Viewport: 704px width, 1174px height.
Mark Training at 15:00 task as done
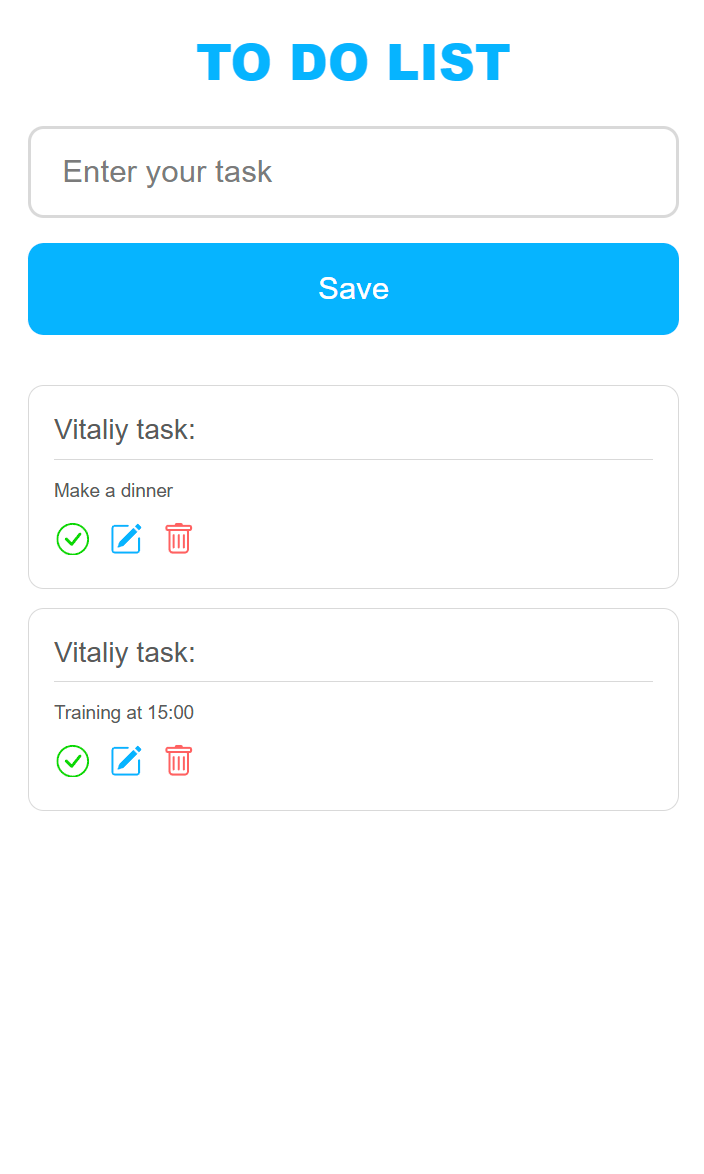pos(73,761)
